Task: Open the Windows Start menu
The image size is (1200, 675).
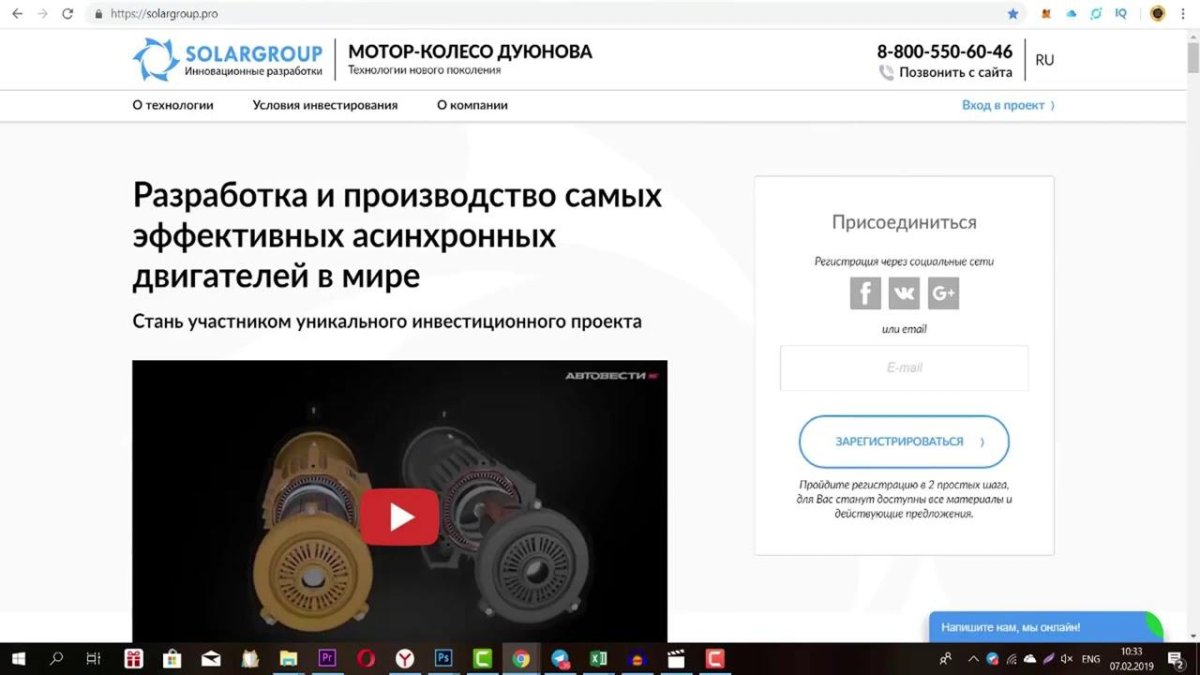Action: (x=18, y=659)
